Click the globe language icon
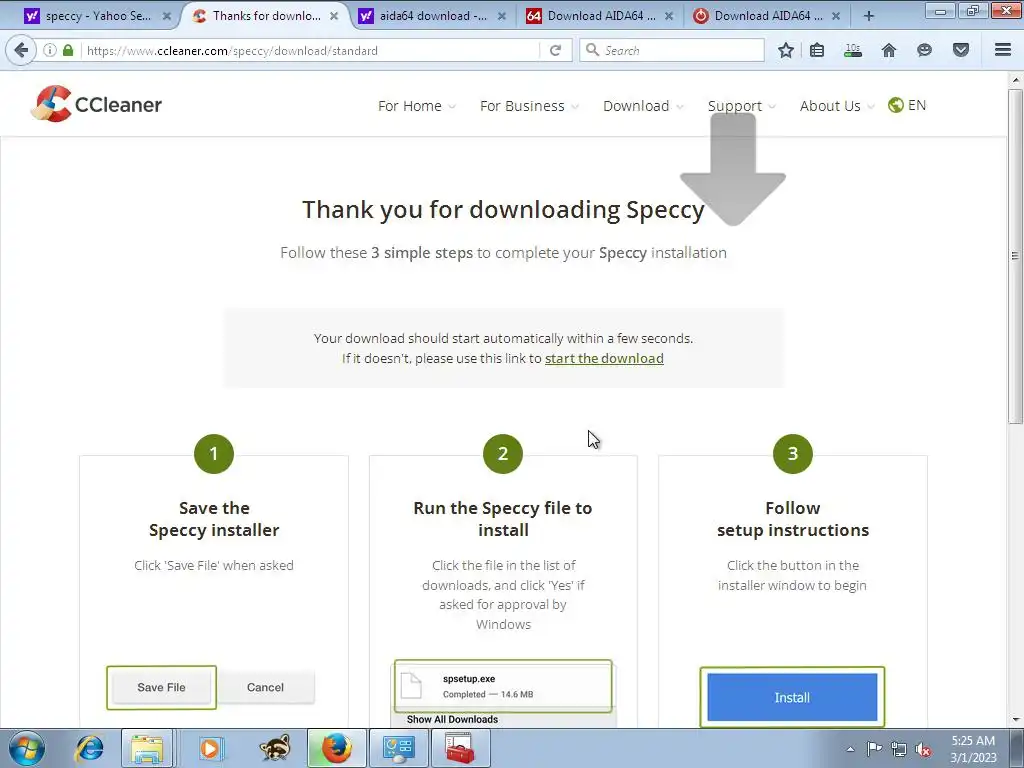Screen dimensions: 1024x768 coord(895,105)
